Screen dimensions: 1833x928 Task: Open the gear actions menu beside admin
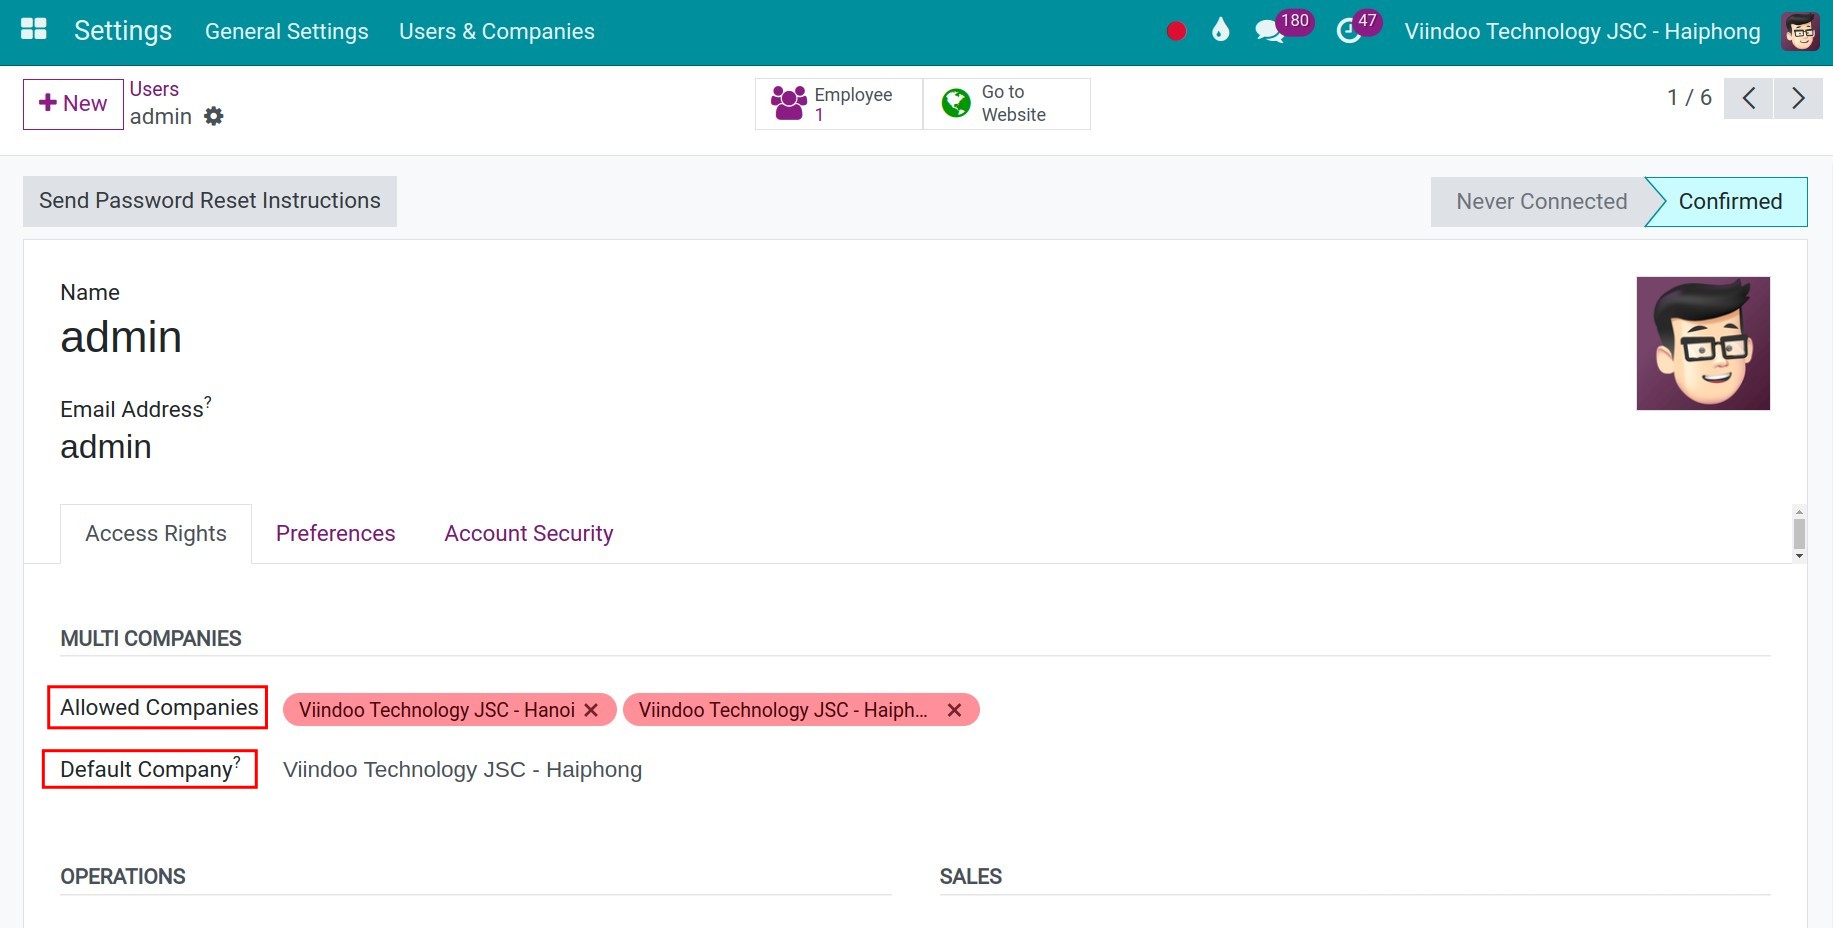pos(214,116)
